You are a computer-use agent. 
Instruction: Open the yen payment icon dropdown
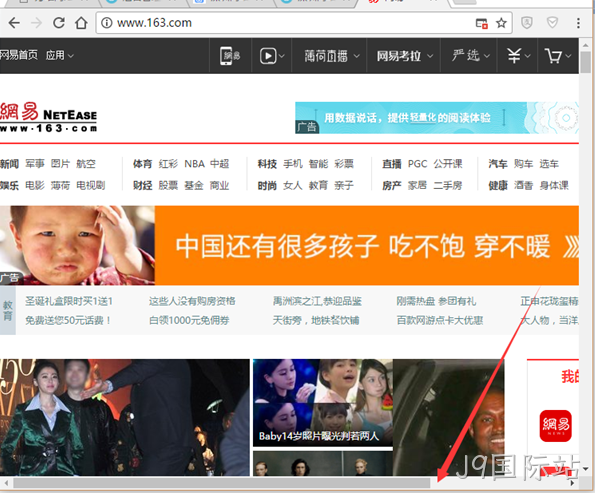coord(518,56)
